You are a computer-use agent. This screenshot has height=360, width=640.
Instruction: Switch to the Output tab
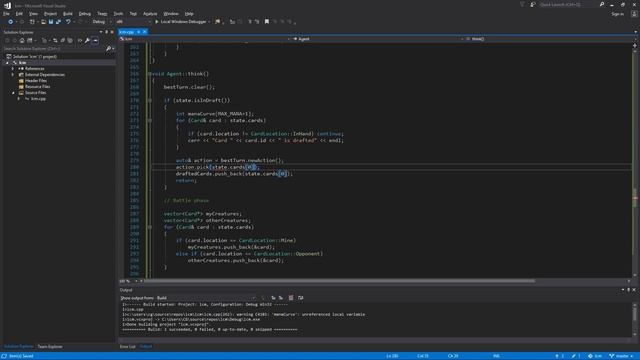point(146,347)
